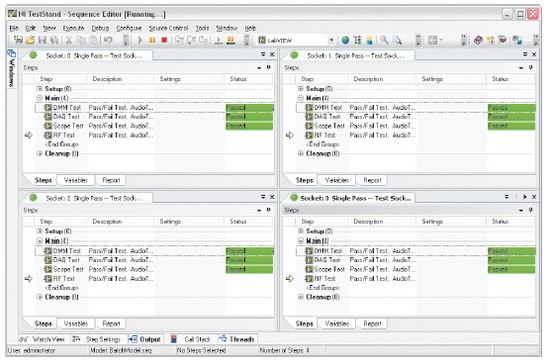Screen dimensions: 550x364
Task: Collapse the Main group in Socket 1
Action: coord(301,98)
